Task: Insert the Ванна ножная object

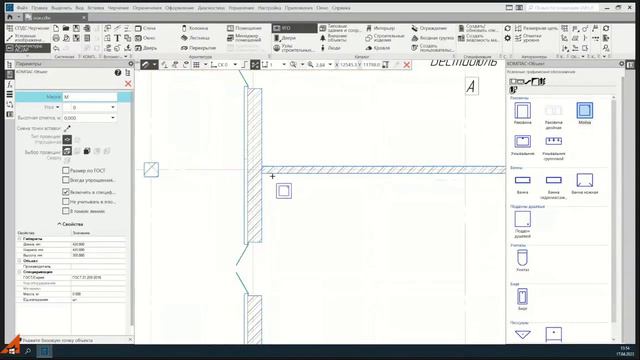Action: [584, 184]
